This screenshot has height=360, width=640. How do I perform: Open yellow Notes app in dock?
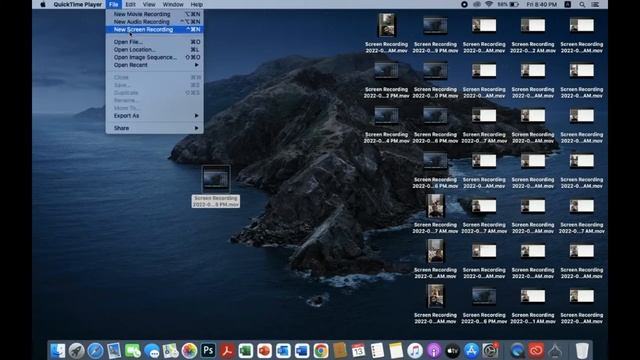coord(396,351)
